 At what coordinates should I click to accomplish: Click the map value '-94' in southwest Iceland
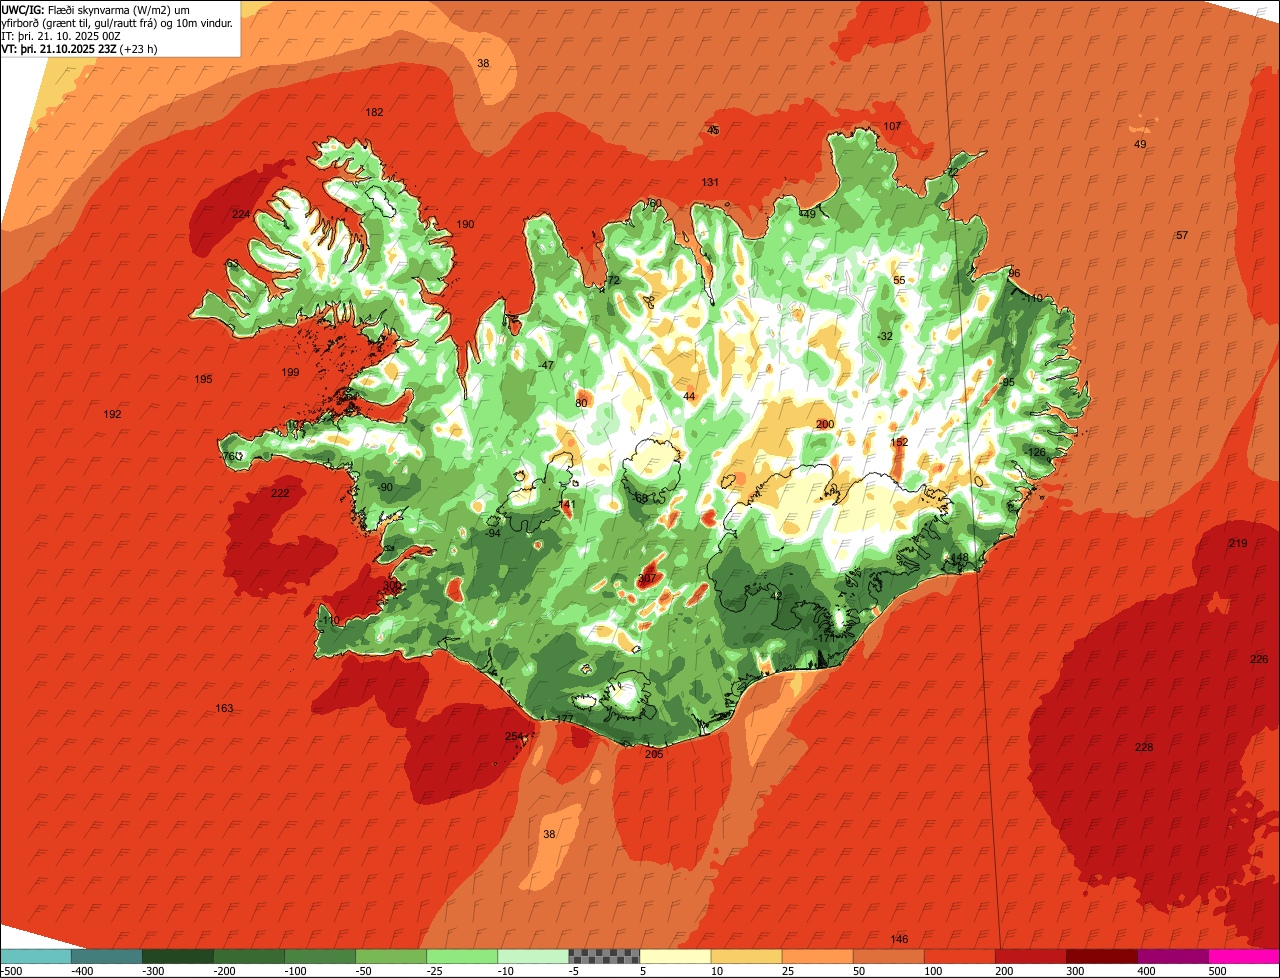(x=492, y=533)
